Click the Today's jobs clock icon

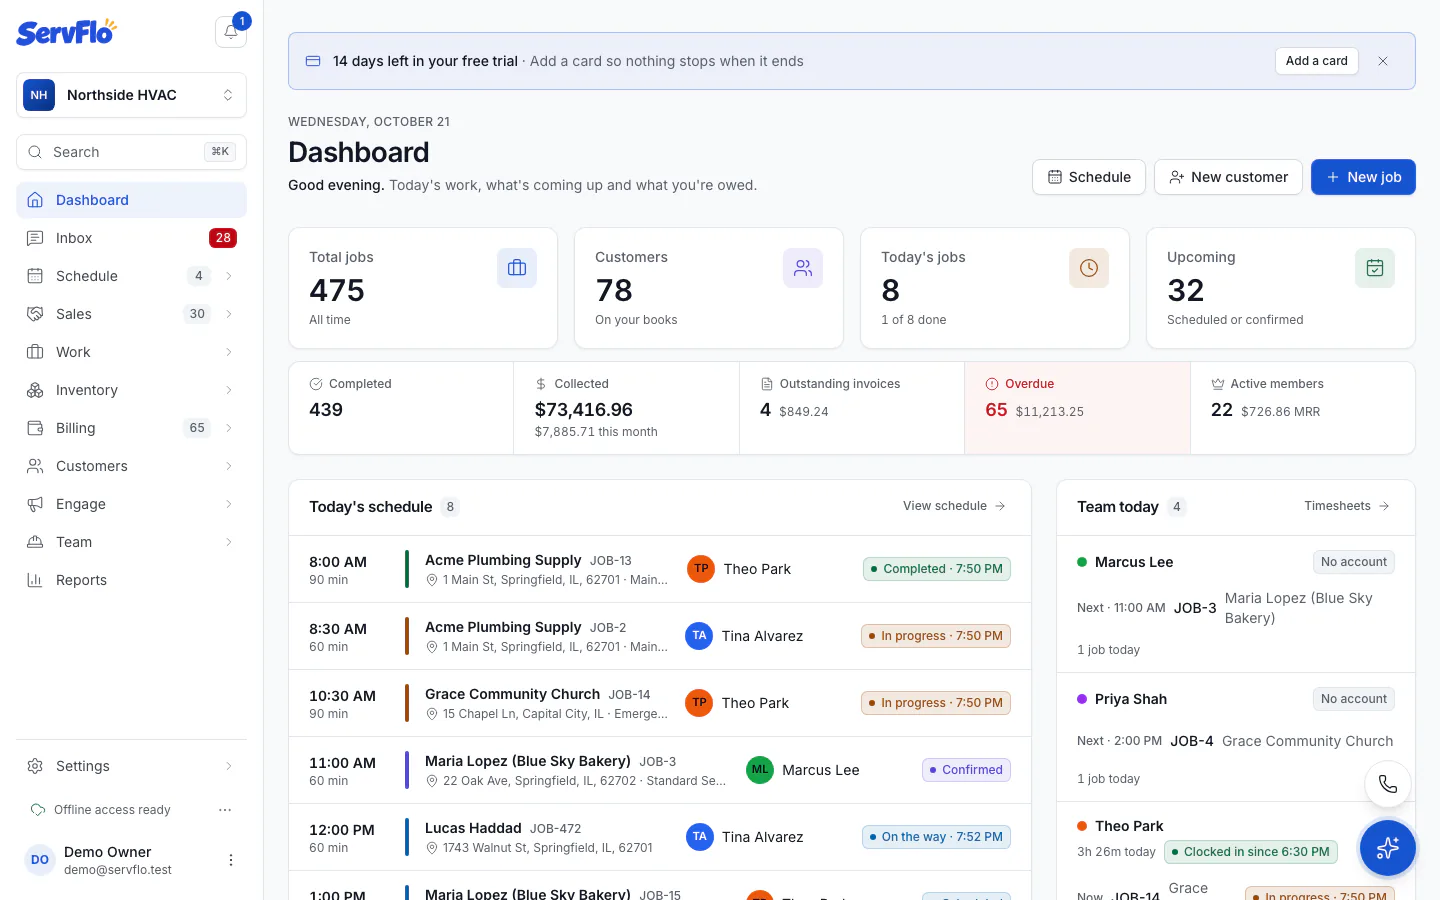(1089, 268)
